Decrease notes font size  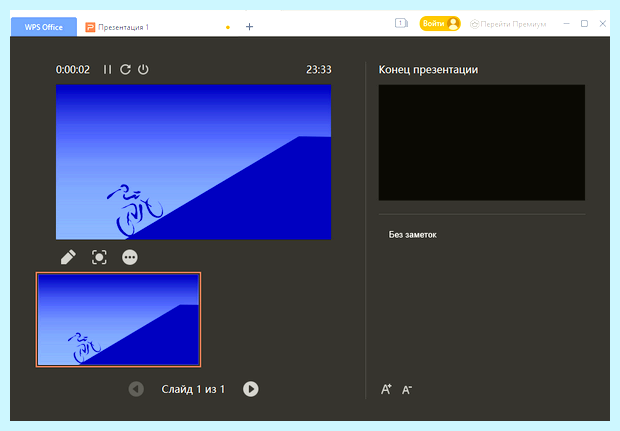pyautogui.click(x=407, y=390)
